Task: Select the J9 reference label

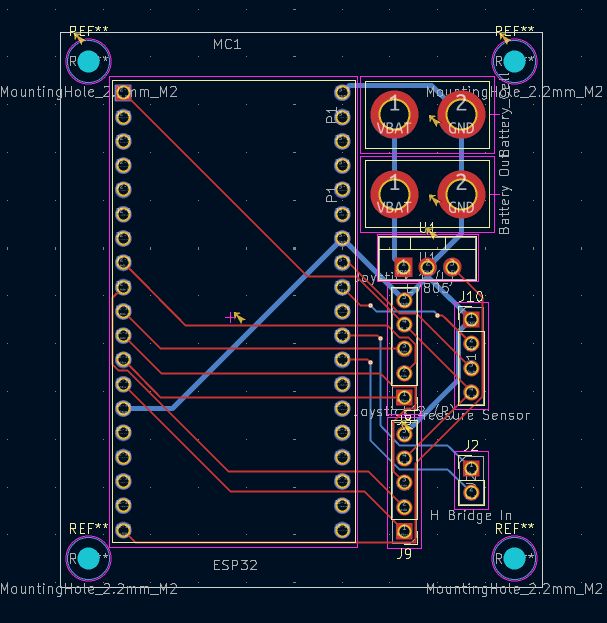Action: point(404,553)
